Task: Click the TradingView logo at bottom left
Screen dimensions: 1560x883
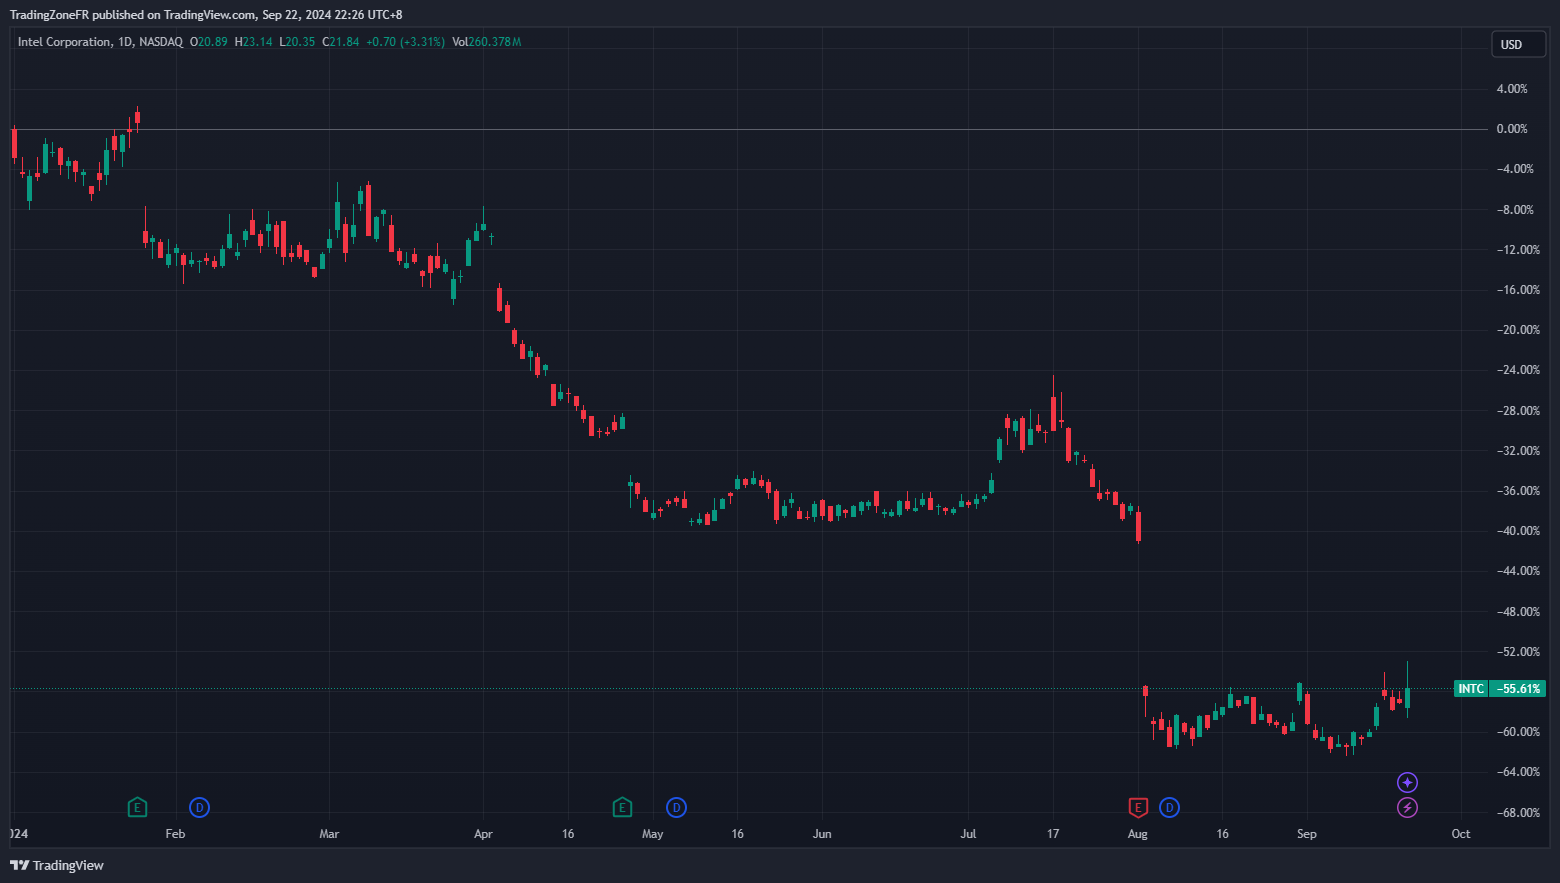Action: click(x=57, y=865)
